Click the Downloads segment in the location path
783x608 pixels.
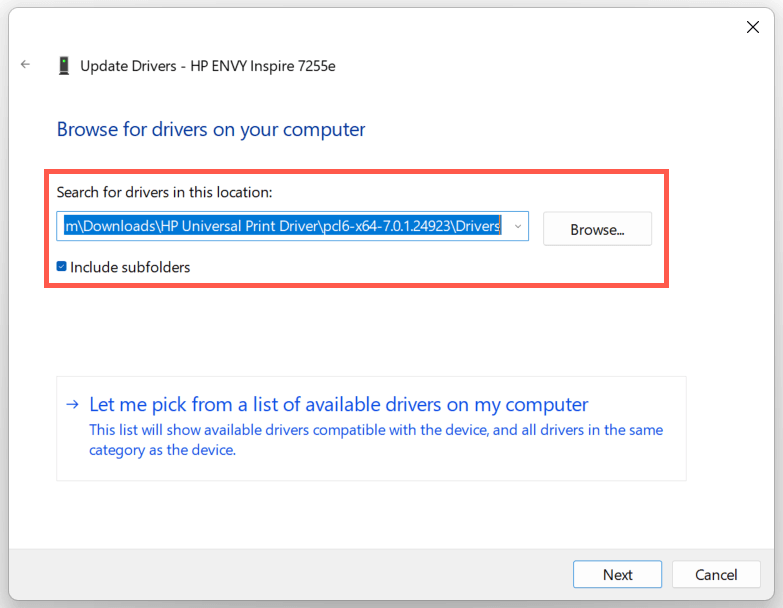pos(119,226)
